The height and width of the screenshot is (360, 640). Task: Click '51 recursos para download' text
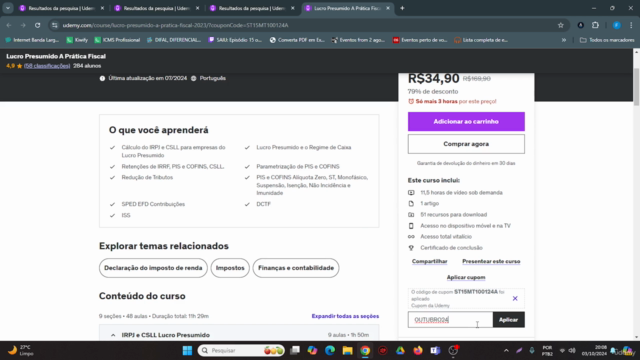pyautogui.click(x=453, y=215)
